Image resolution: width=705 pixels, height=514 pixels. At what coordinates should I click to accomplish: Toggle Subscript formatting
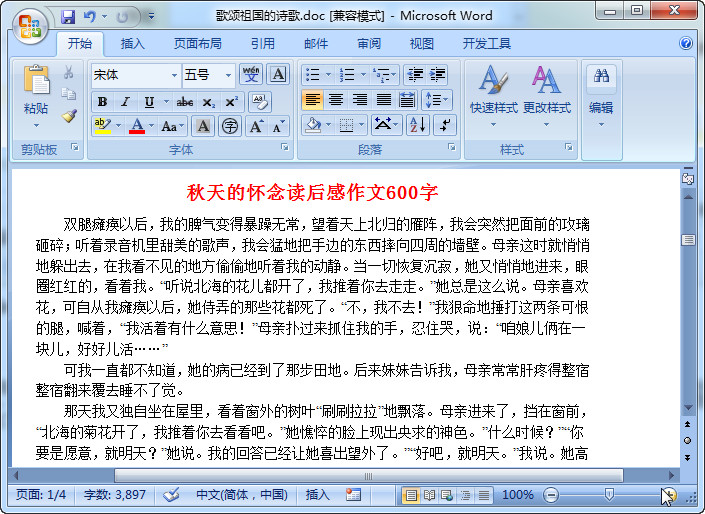point(208,102)
